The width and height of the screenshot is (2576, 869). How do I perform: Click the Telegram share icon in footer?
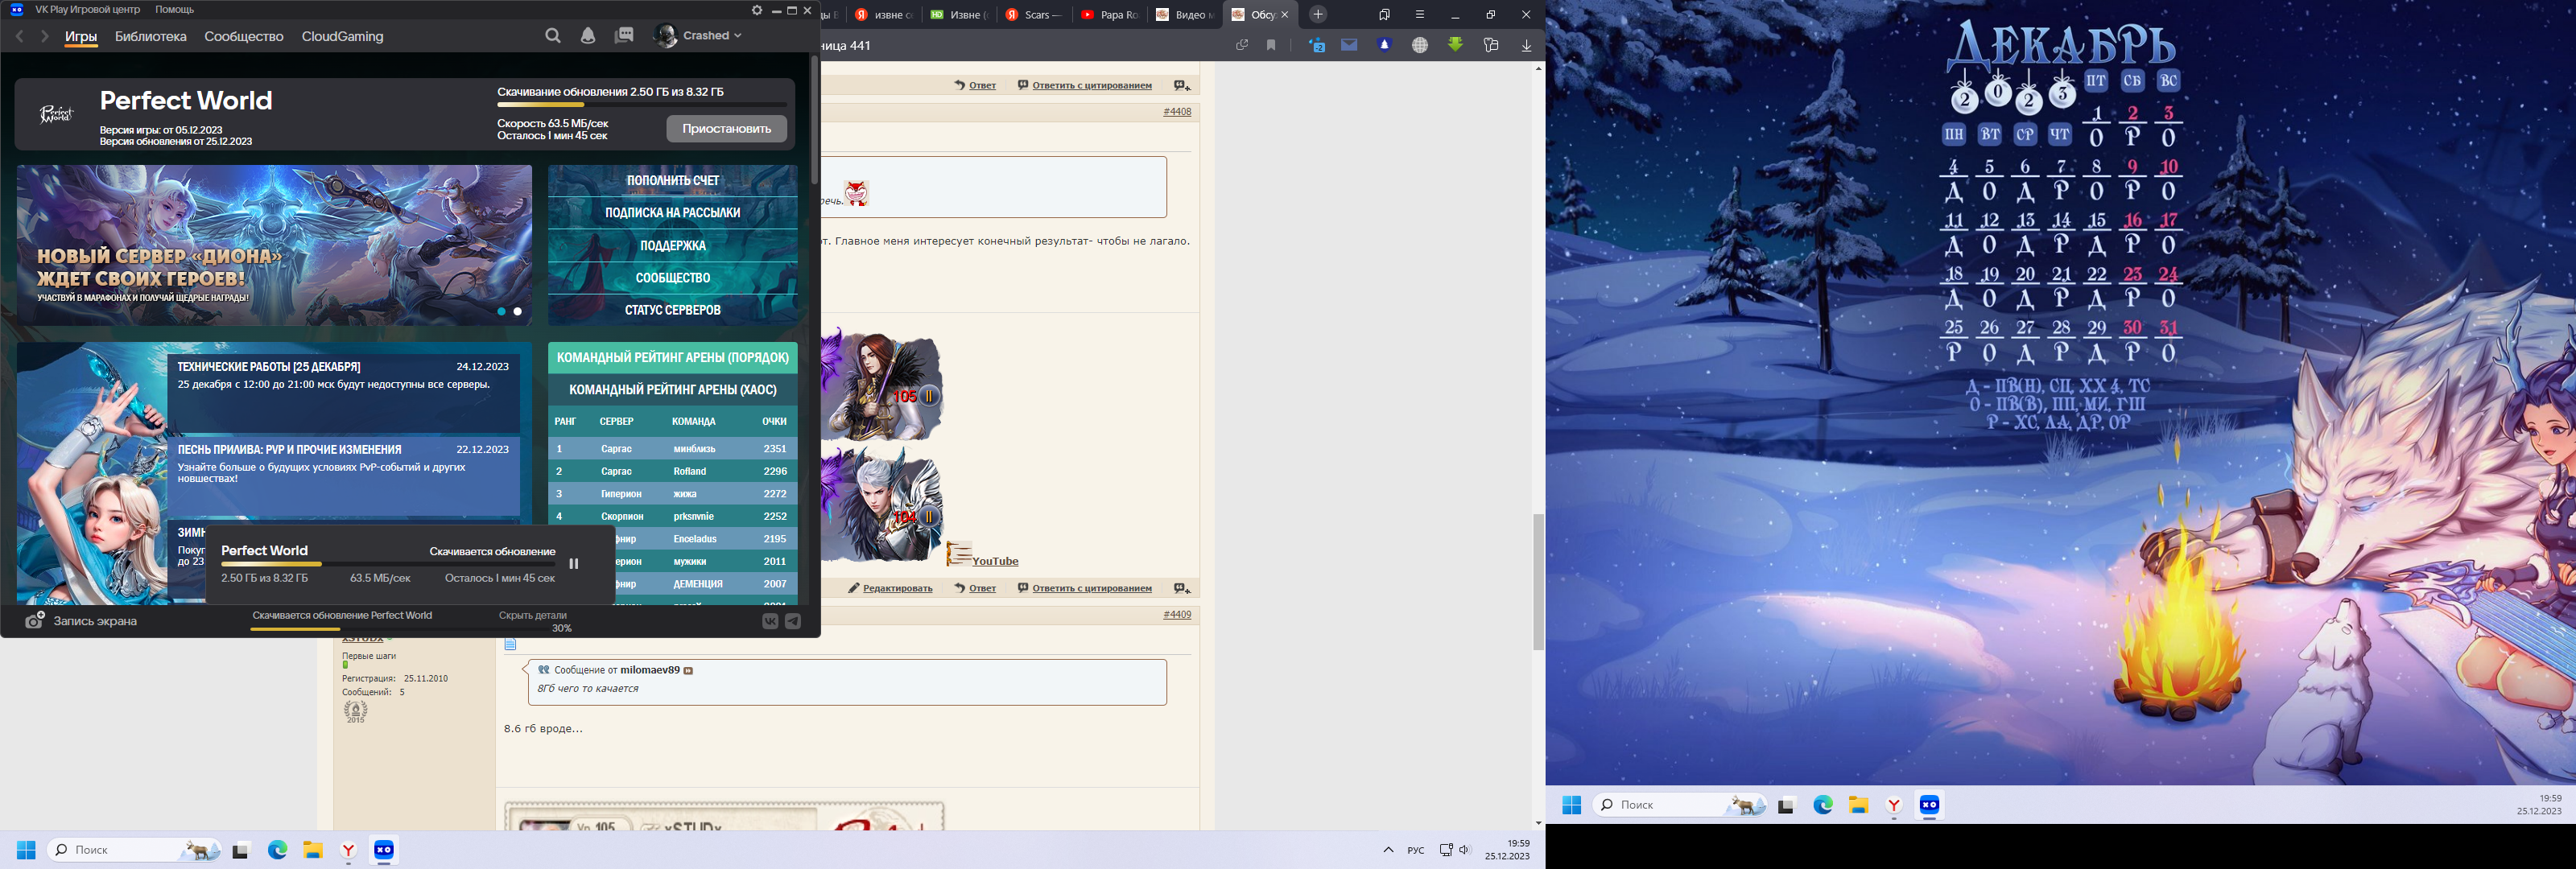793,621
